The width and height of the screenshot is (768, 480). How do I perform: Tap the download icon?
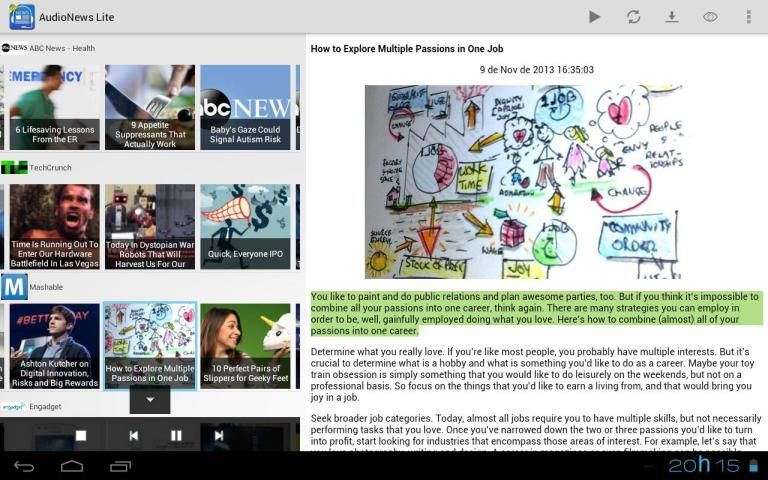(x=672, y=17)
